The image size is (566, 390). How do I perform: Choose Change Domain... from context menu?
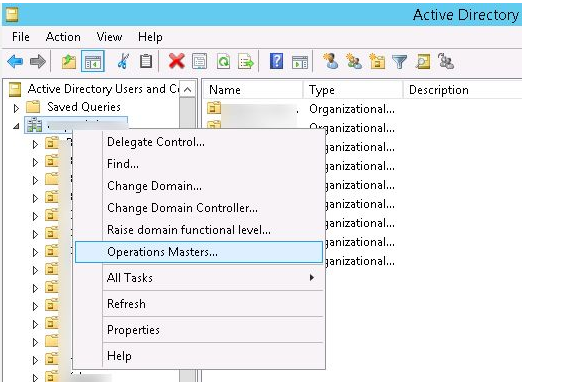(199, 186)
